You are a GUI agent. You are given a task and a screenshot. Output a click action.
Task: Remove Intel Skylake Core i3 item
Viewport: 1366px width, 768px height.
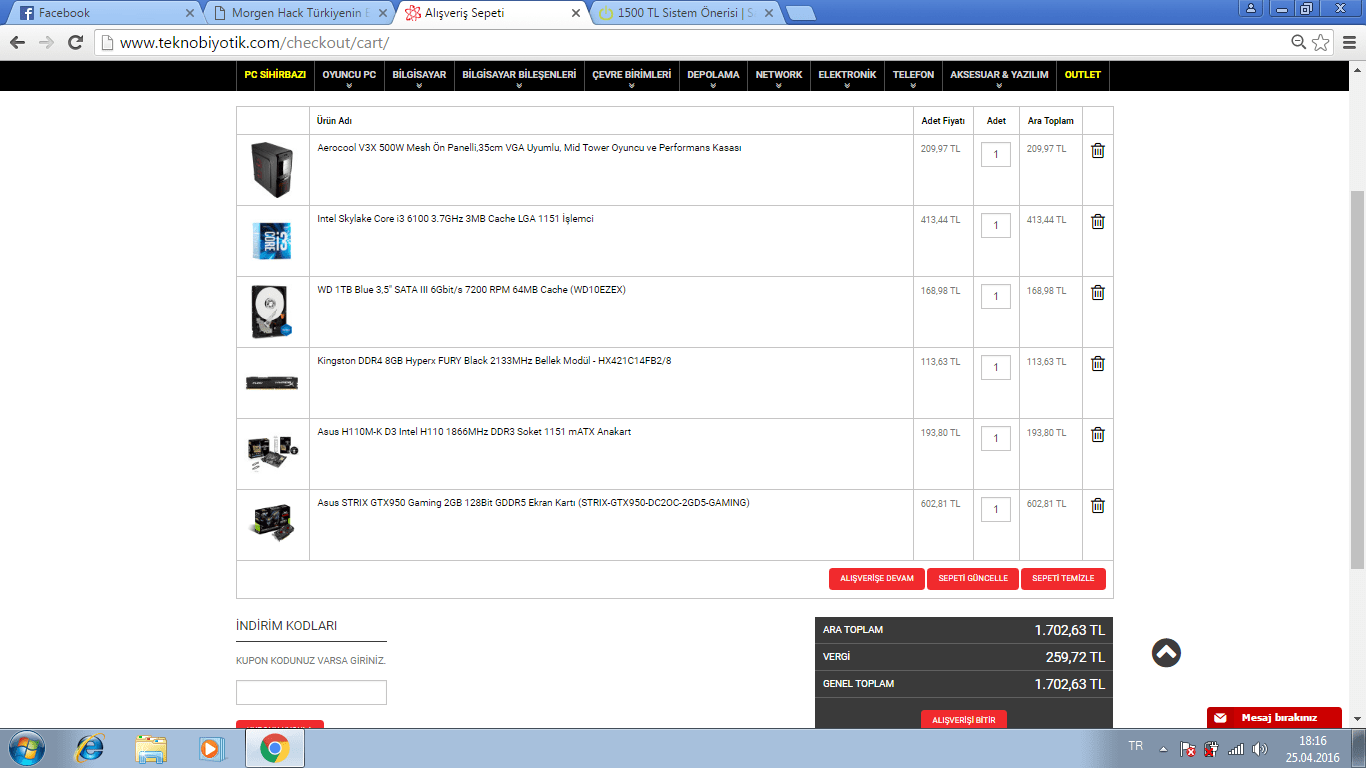1097,221
